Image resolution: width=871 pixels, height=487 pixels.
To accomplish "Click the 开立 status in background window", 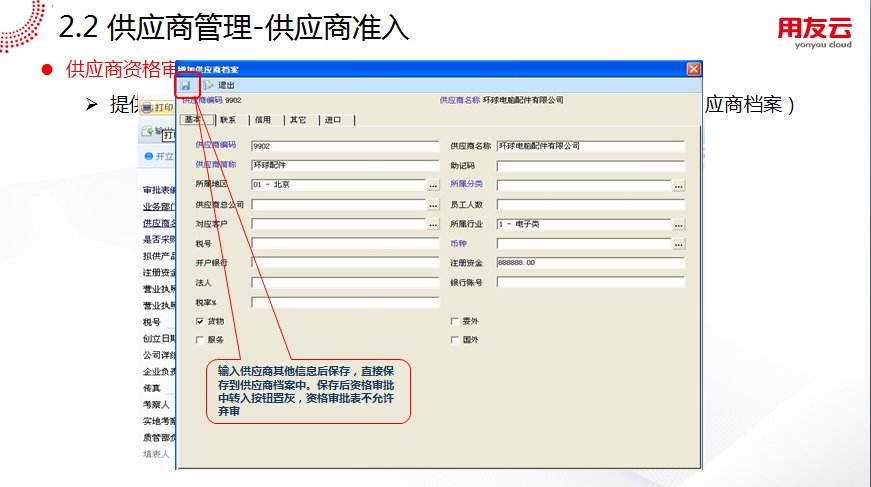I will 159,157.
